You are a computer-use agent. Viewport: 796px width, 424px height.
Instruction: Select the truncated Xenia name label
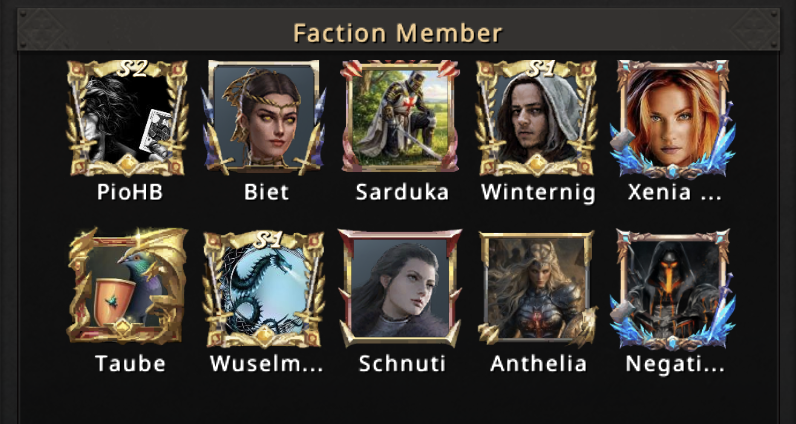[675, 192]
